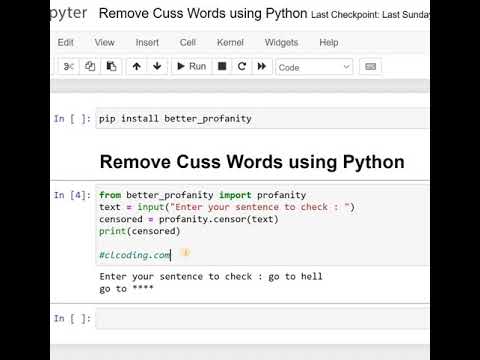
Task: Click the print(censored) code line
Action: coord(140,231)
